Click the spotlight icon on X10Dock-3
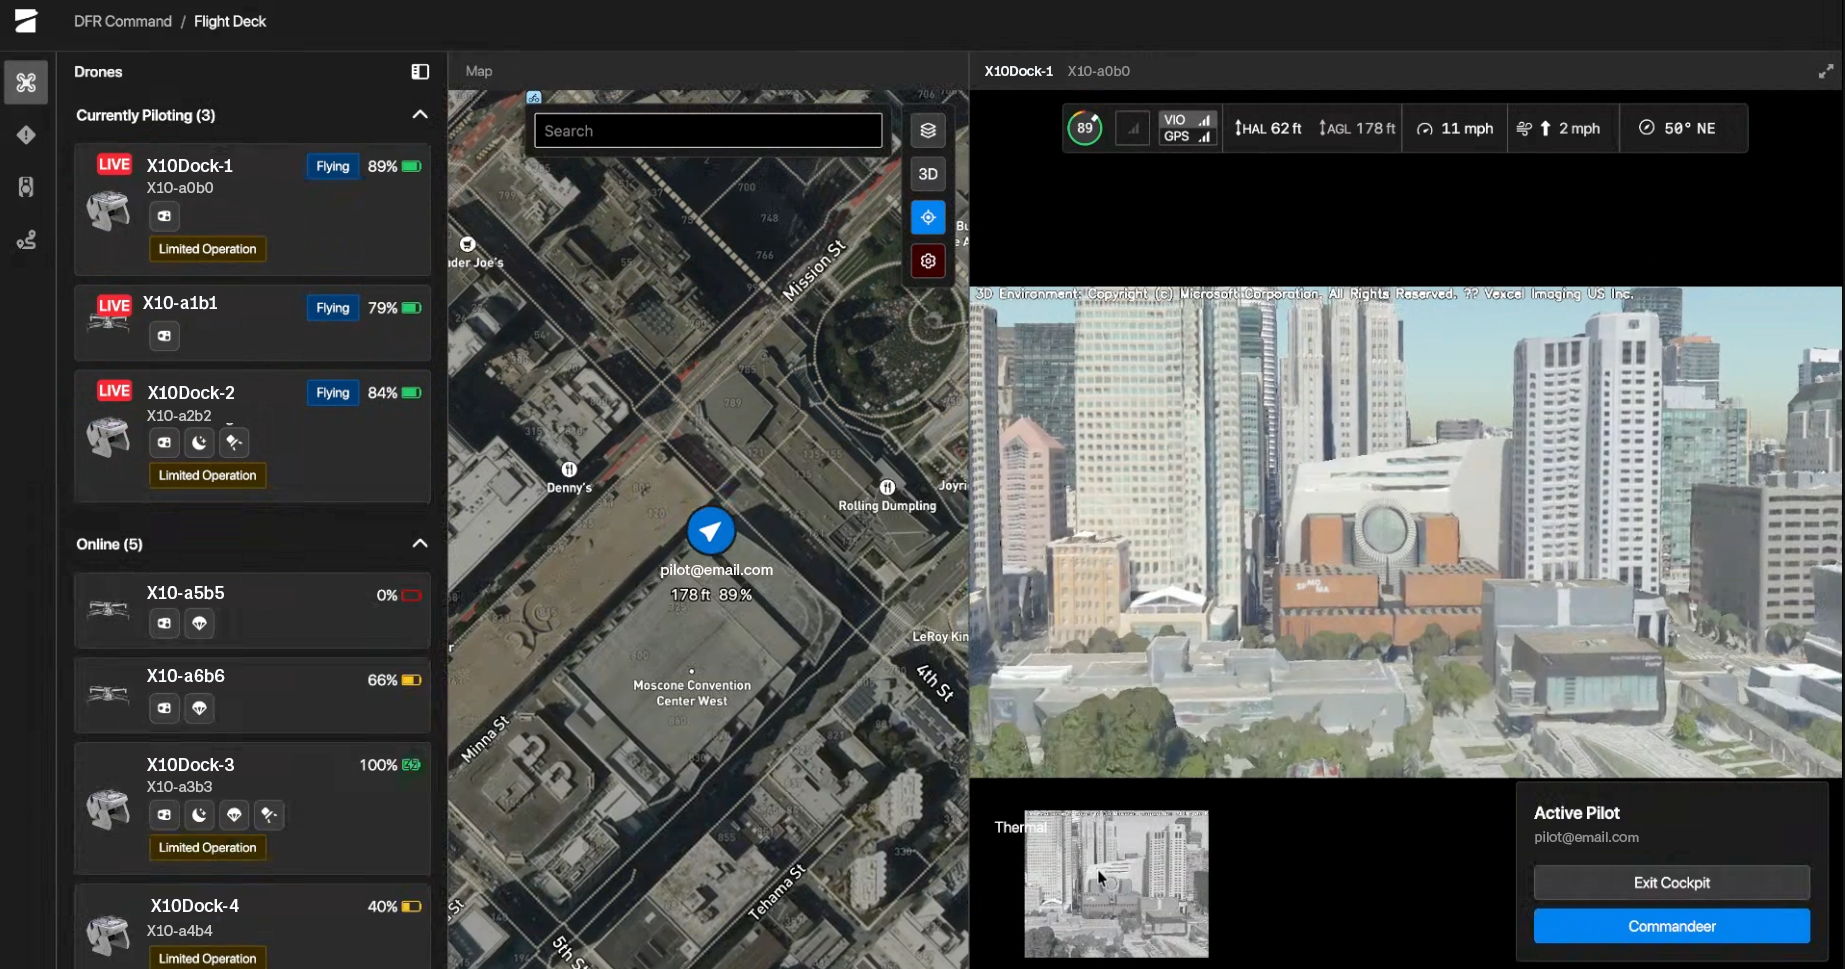 [269, 815]
